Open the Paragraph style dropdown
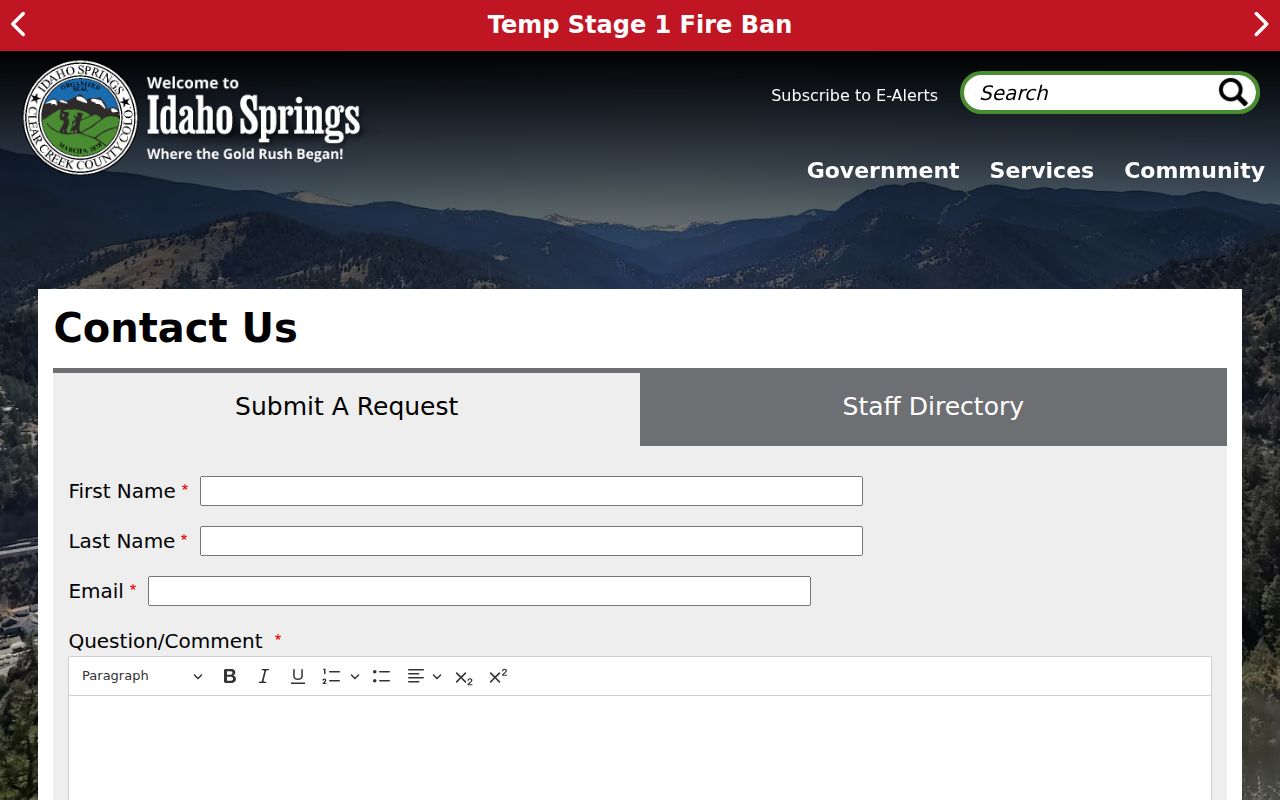 142,677
